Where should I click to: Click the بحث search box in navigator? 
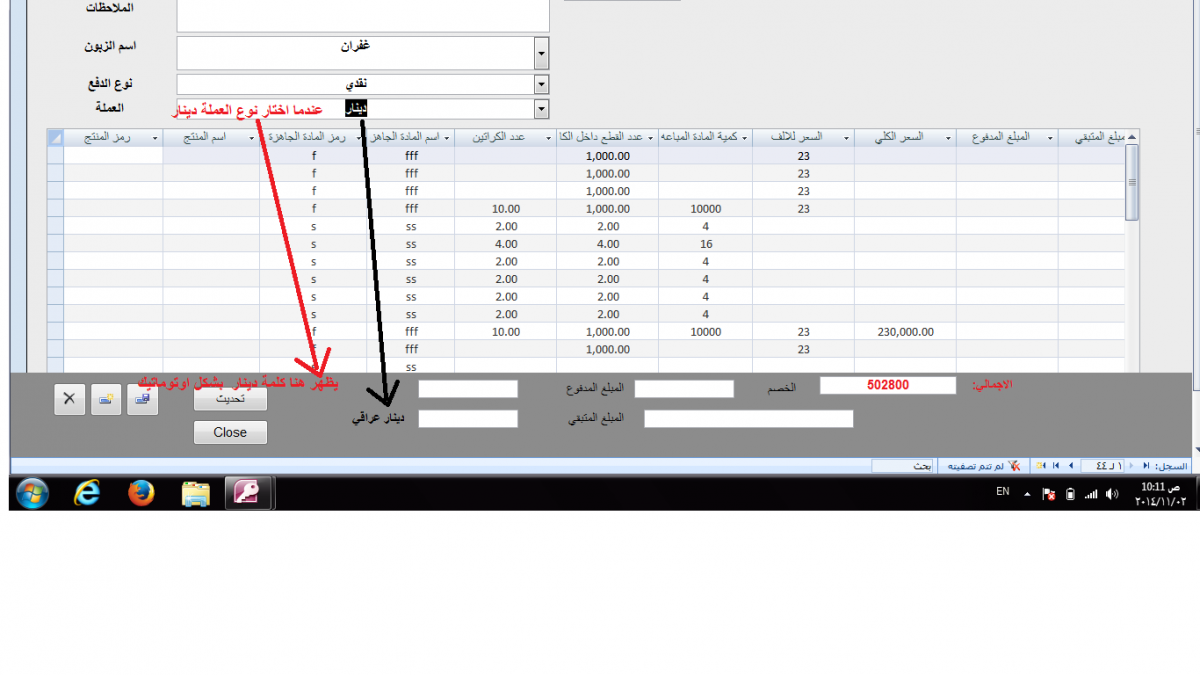point(901,466)
